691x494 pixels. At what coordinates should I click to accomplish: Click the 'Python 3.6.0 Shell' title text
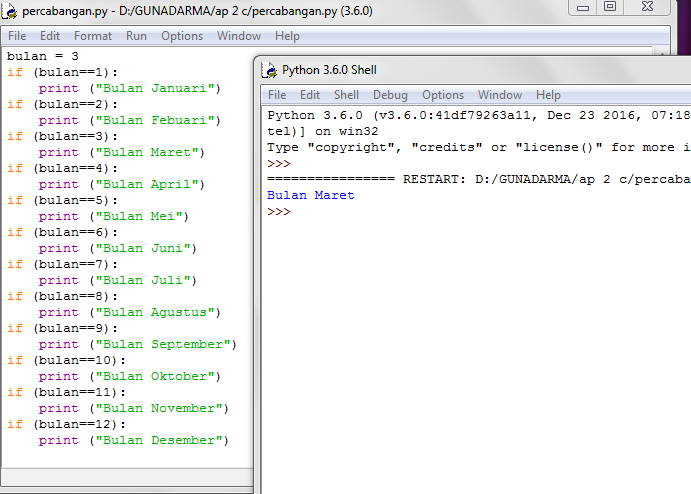tap(329, 70)
